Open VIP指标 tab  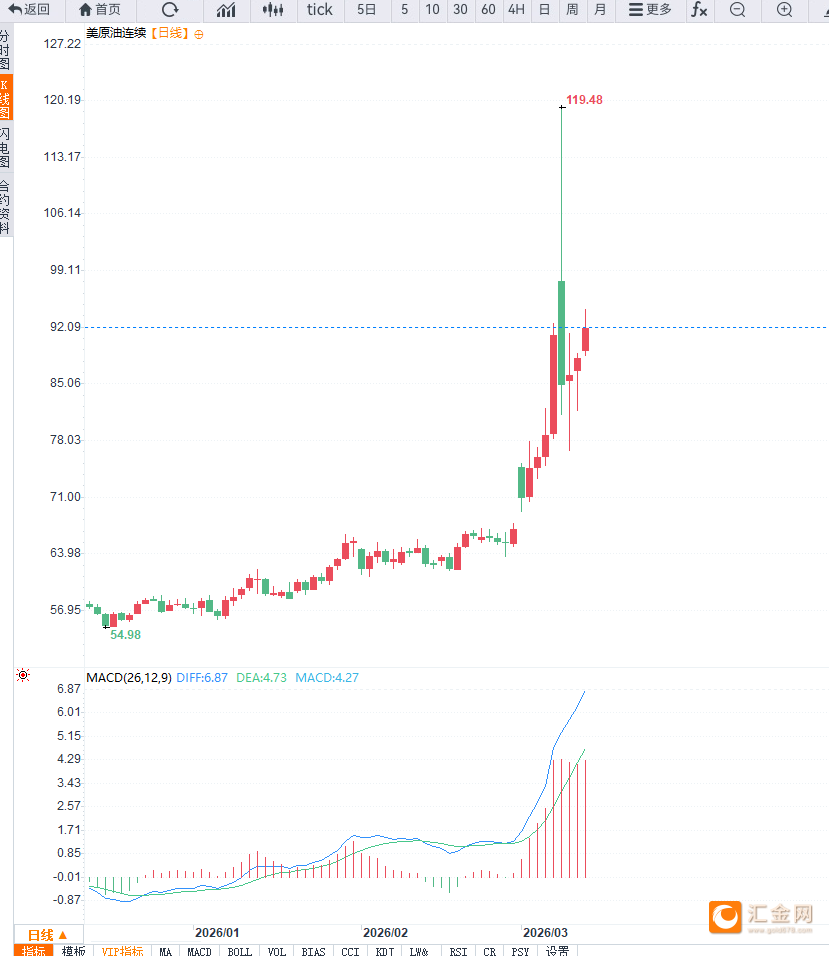tap(122, 951)
